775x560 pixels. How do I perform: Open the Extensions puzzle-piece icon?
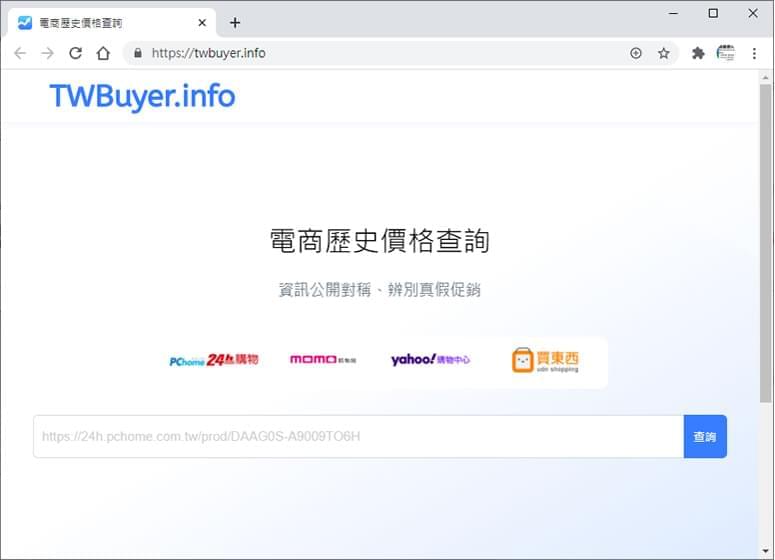click(x=698, y=53)
